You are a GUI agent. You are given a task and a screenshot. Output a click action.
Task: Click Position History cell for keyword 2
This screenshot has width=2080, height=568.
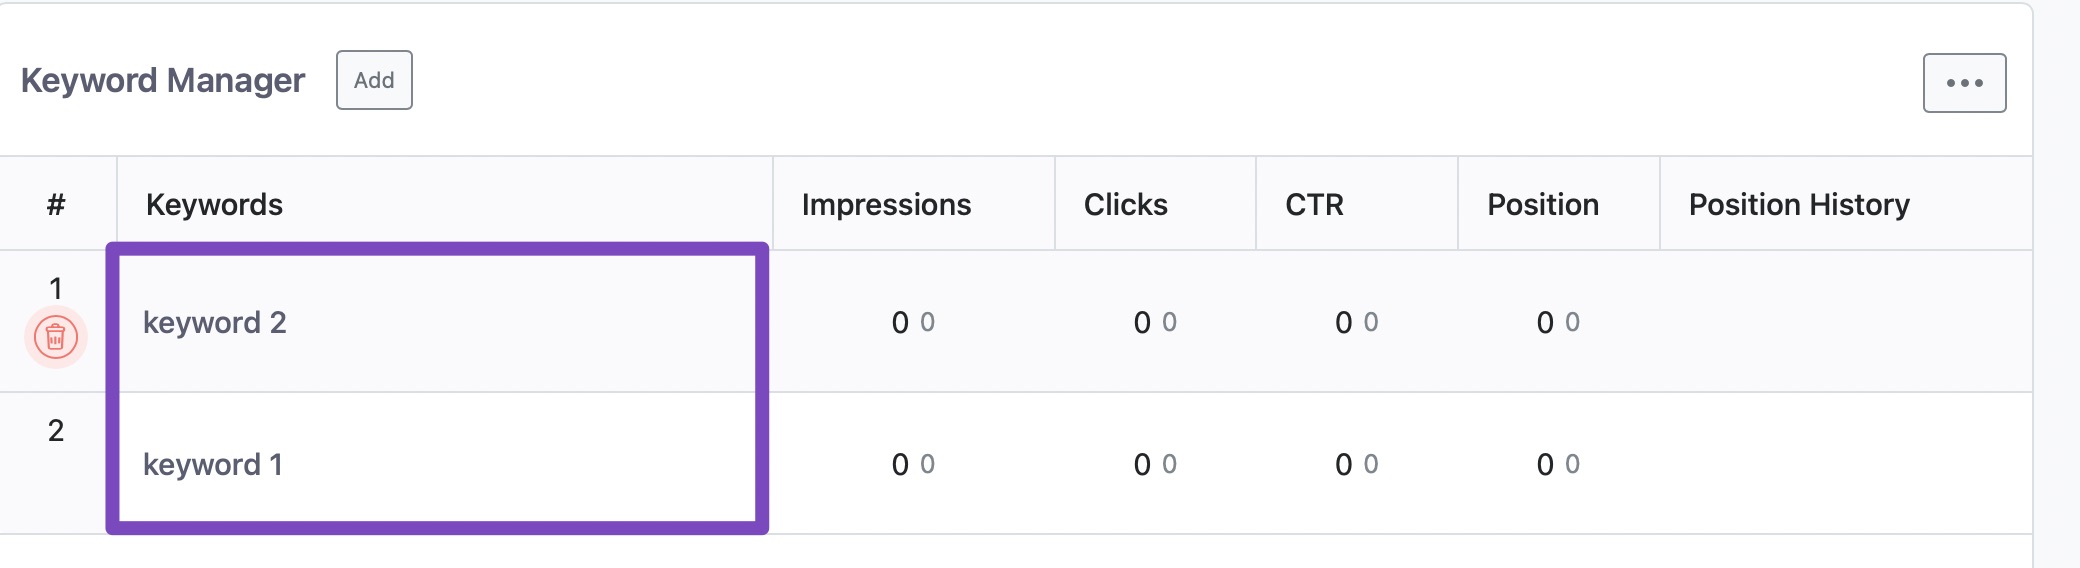click(1845, 322)
